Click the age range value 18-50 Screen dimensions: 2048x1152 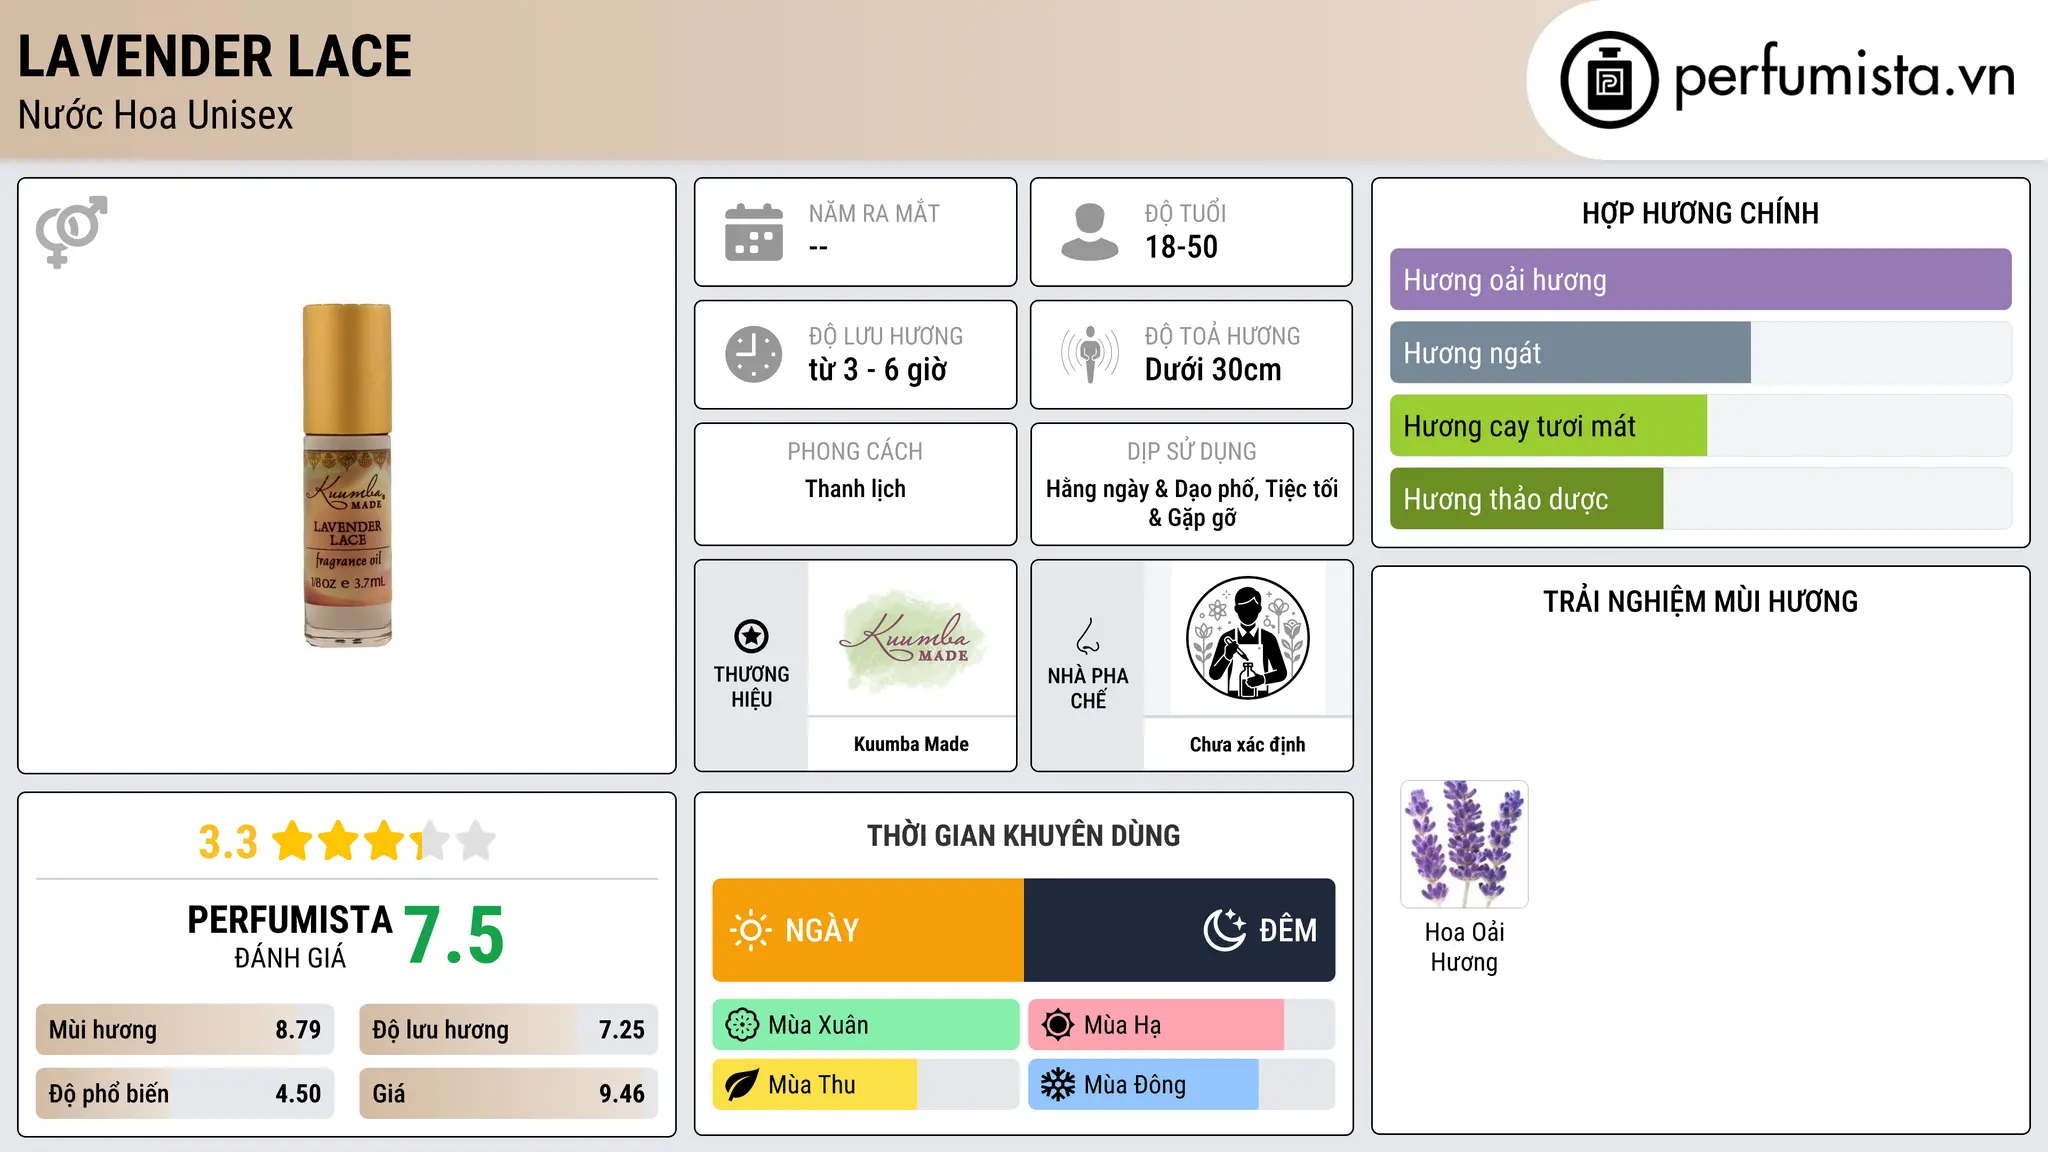tap(1181, 247)
